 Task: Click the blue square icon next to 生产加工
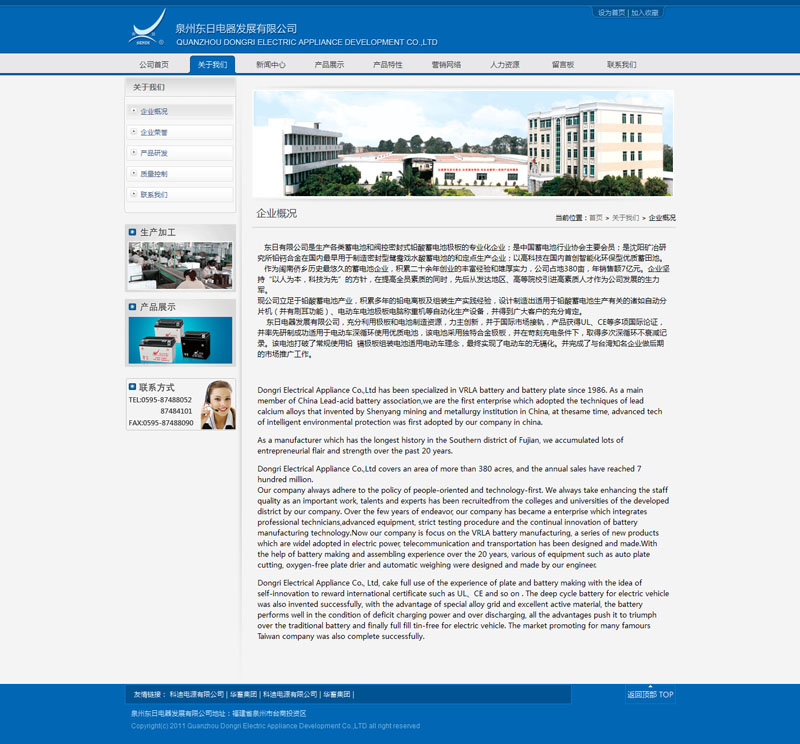(x=133, y=232)
